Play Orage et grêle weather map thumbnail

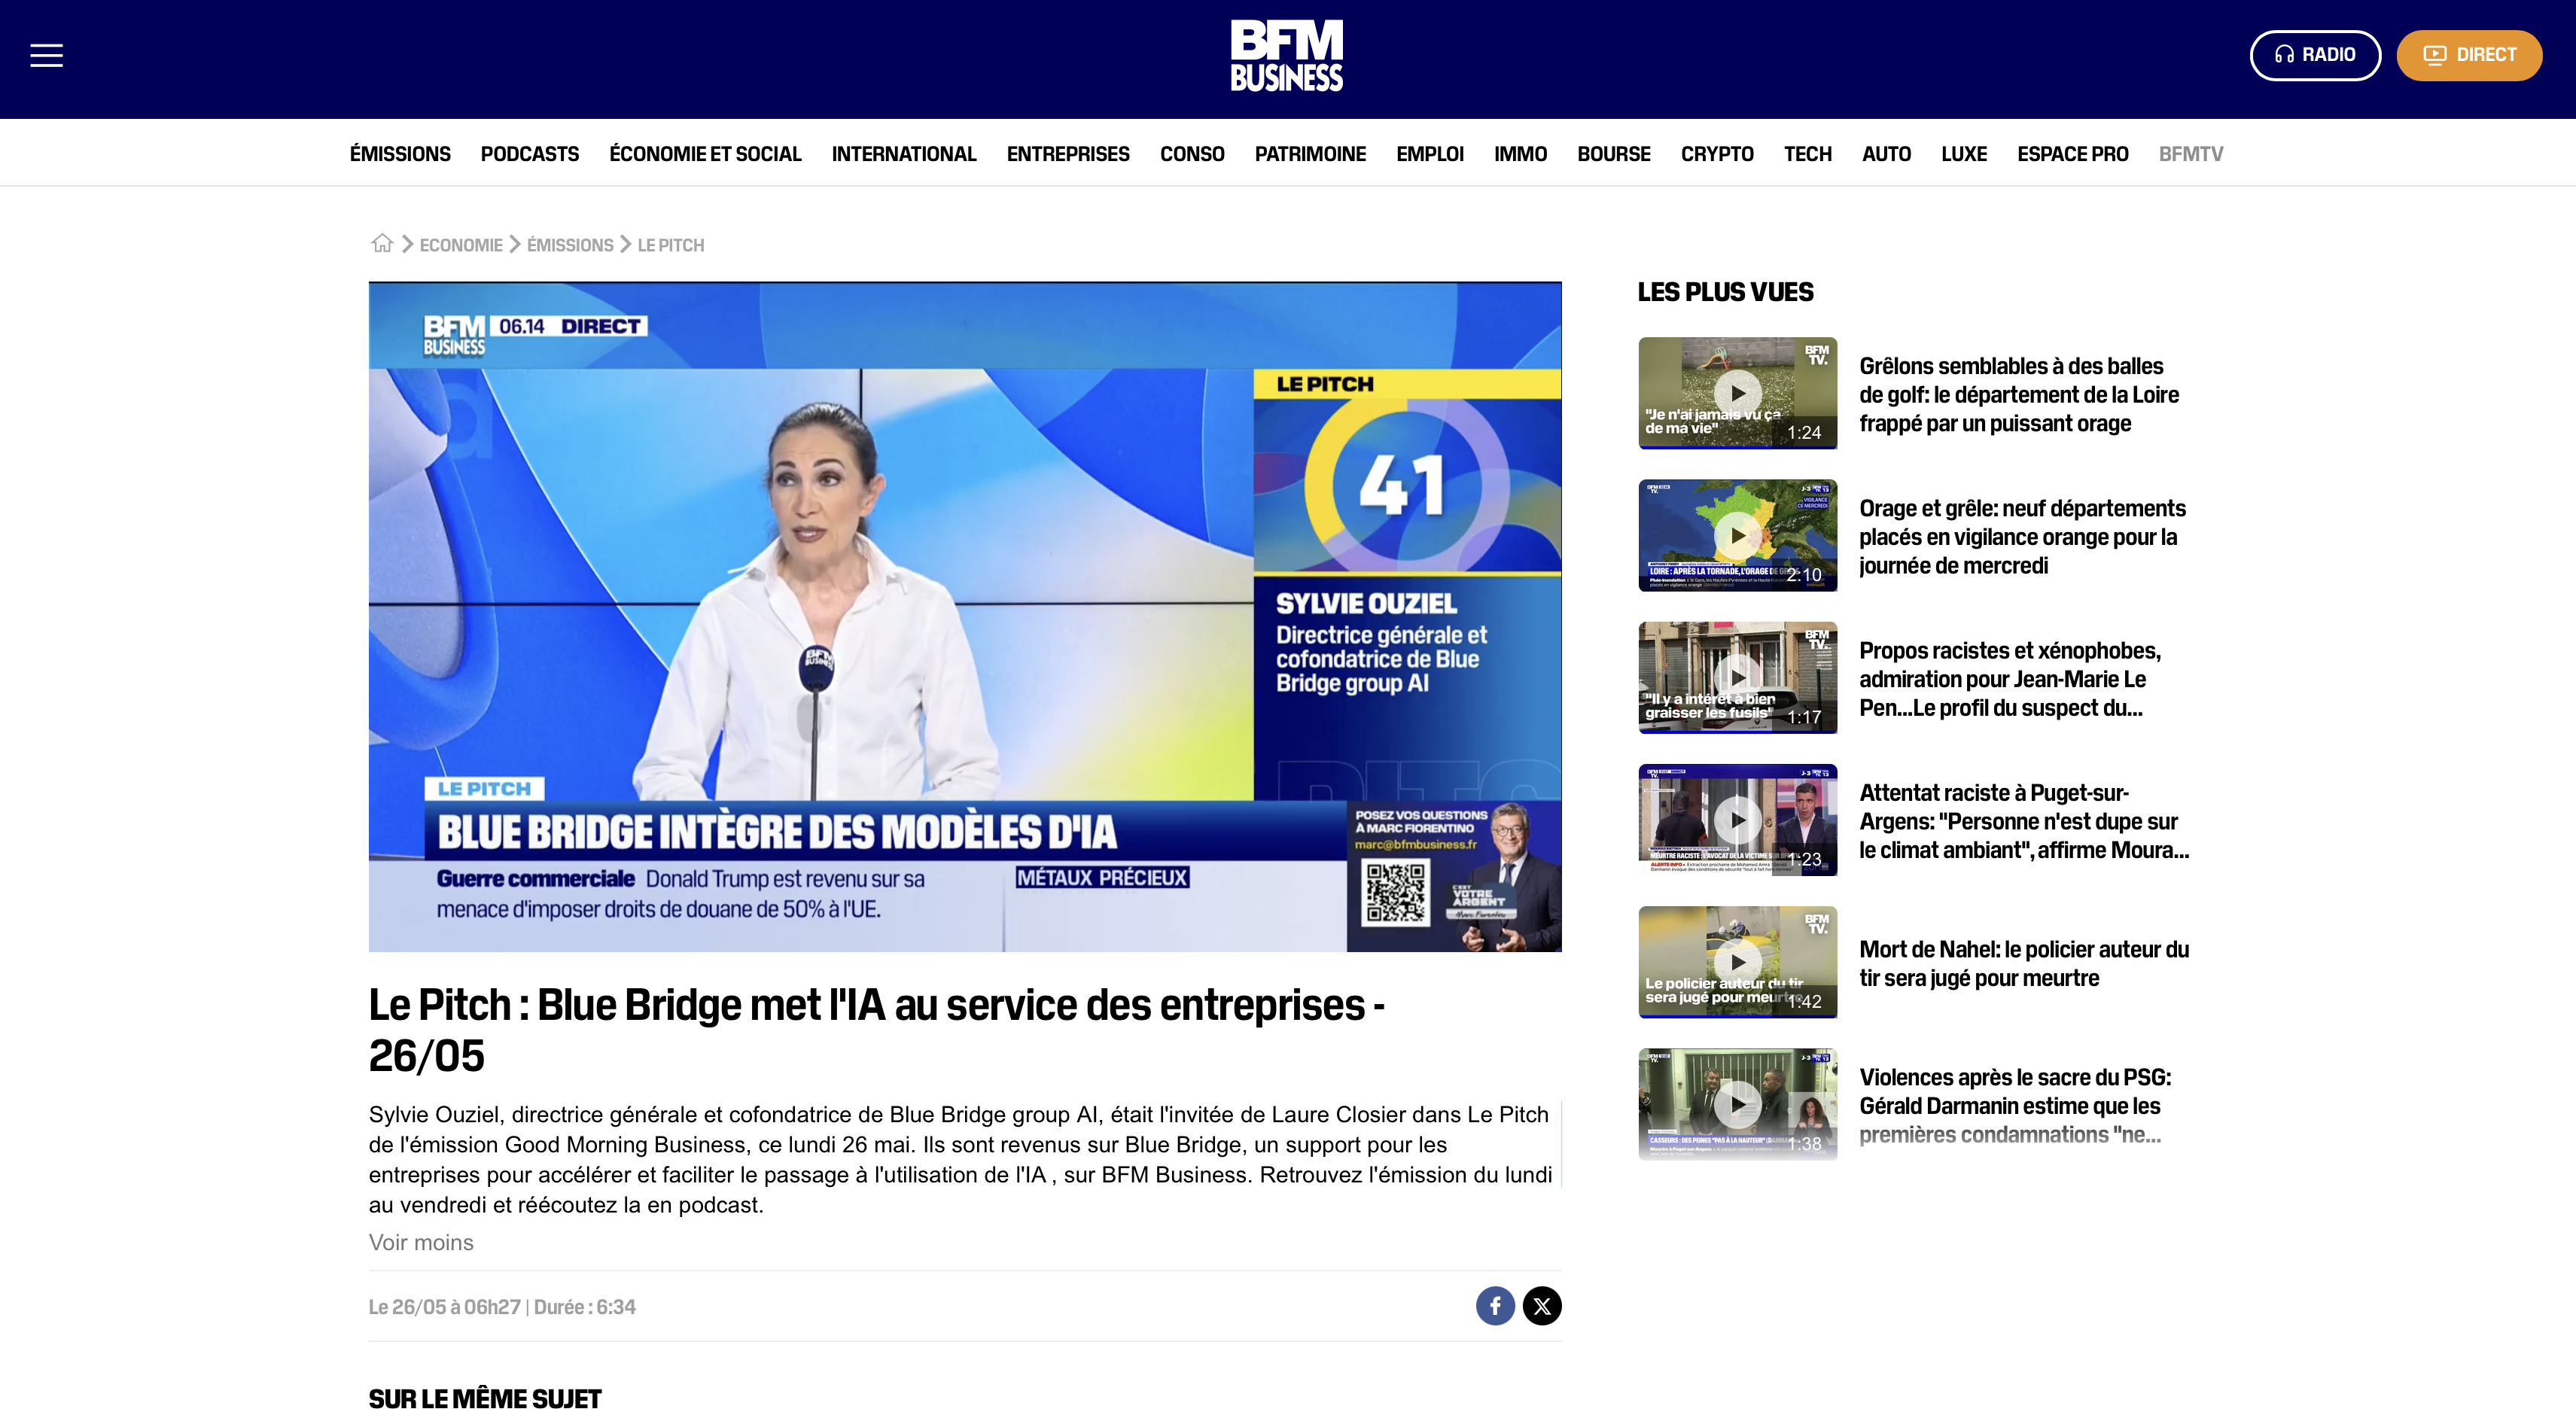pyautogui.click(x=1738, y=535)
